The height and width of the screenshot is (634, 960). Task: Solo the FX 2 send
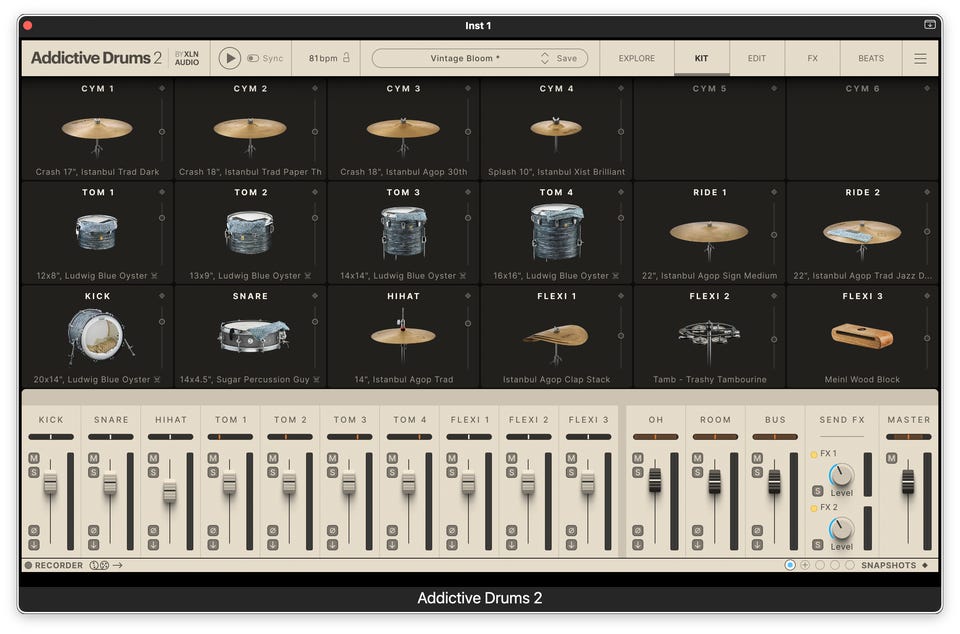(x=817, y=544)
